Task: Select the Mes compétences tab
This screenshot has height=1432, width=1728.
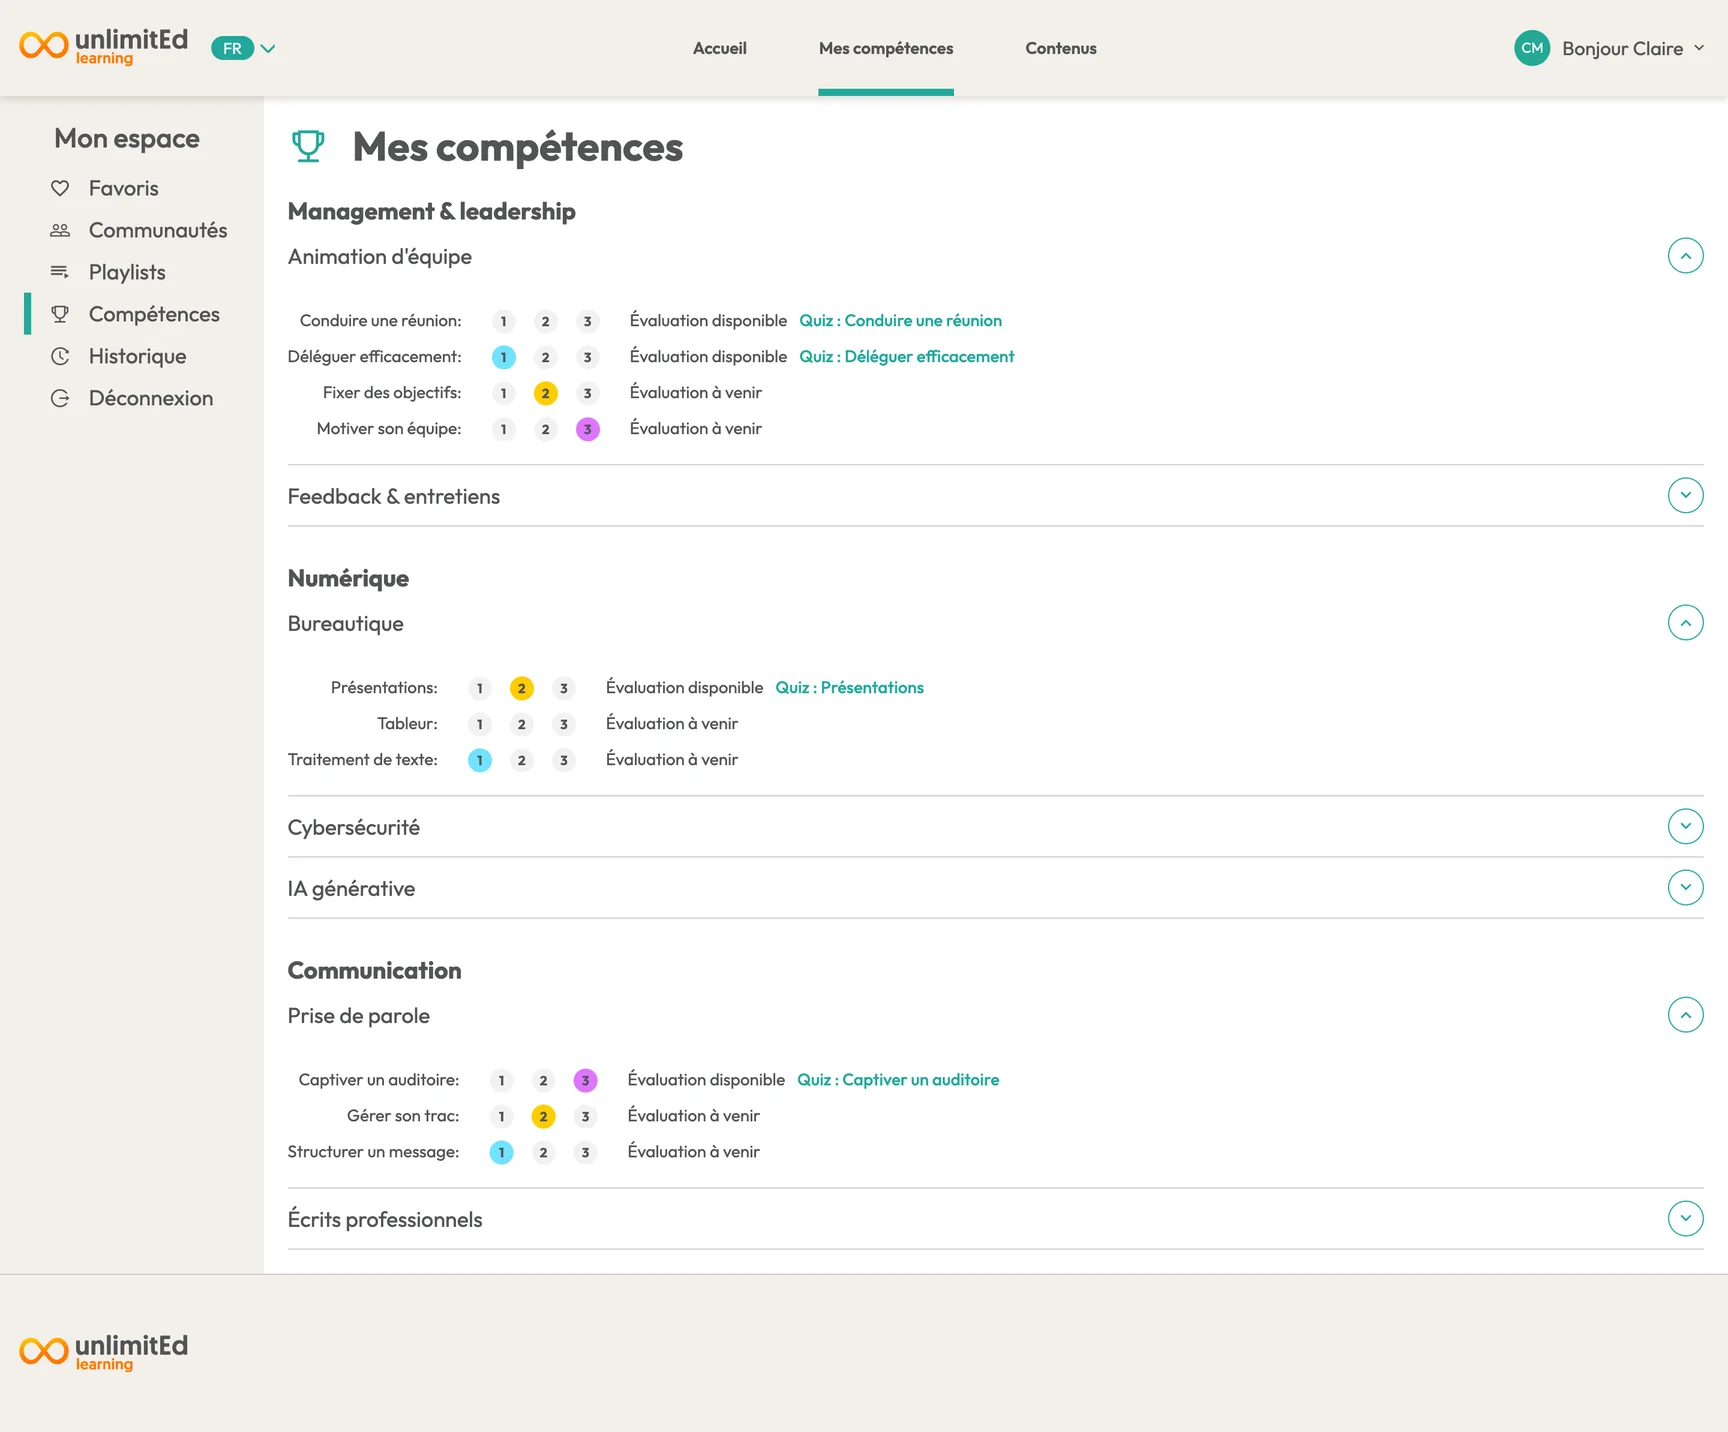Action: [886, 48]
